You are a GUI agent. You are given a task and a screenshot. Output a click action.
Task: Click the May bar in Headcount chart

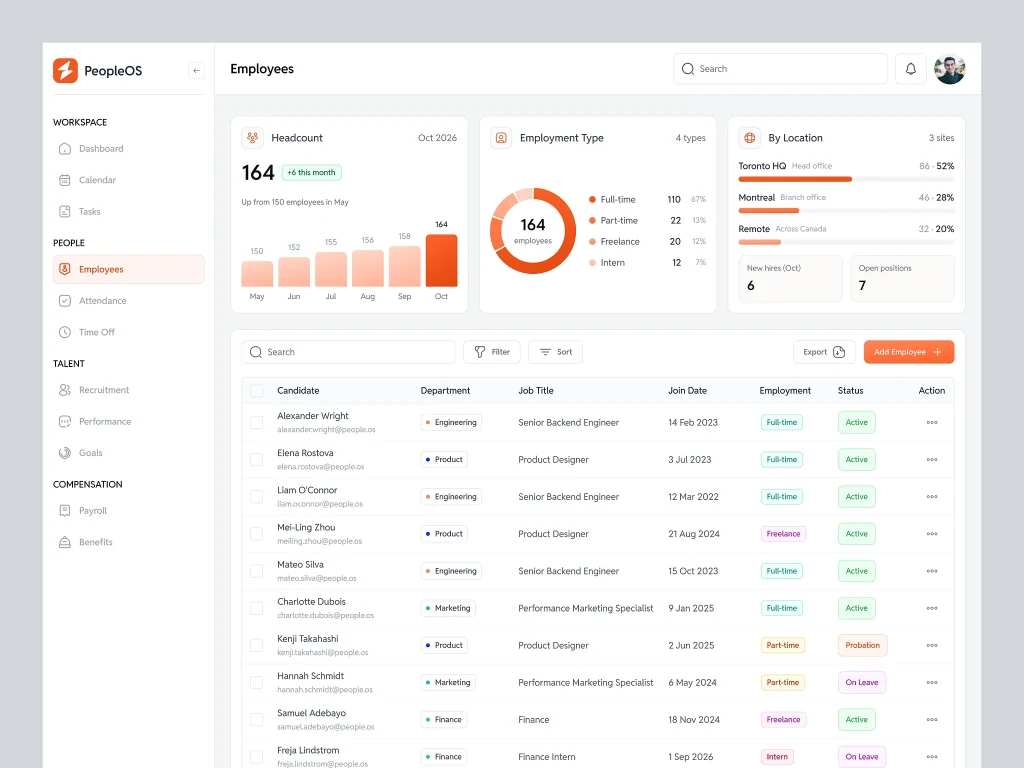[x=257, y=274]
